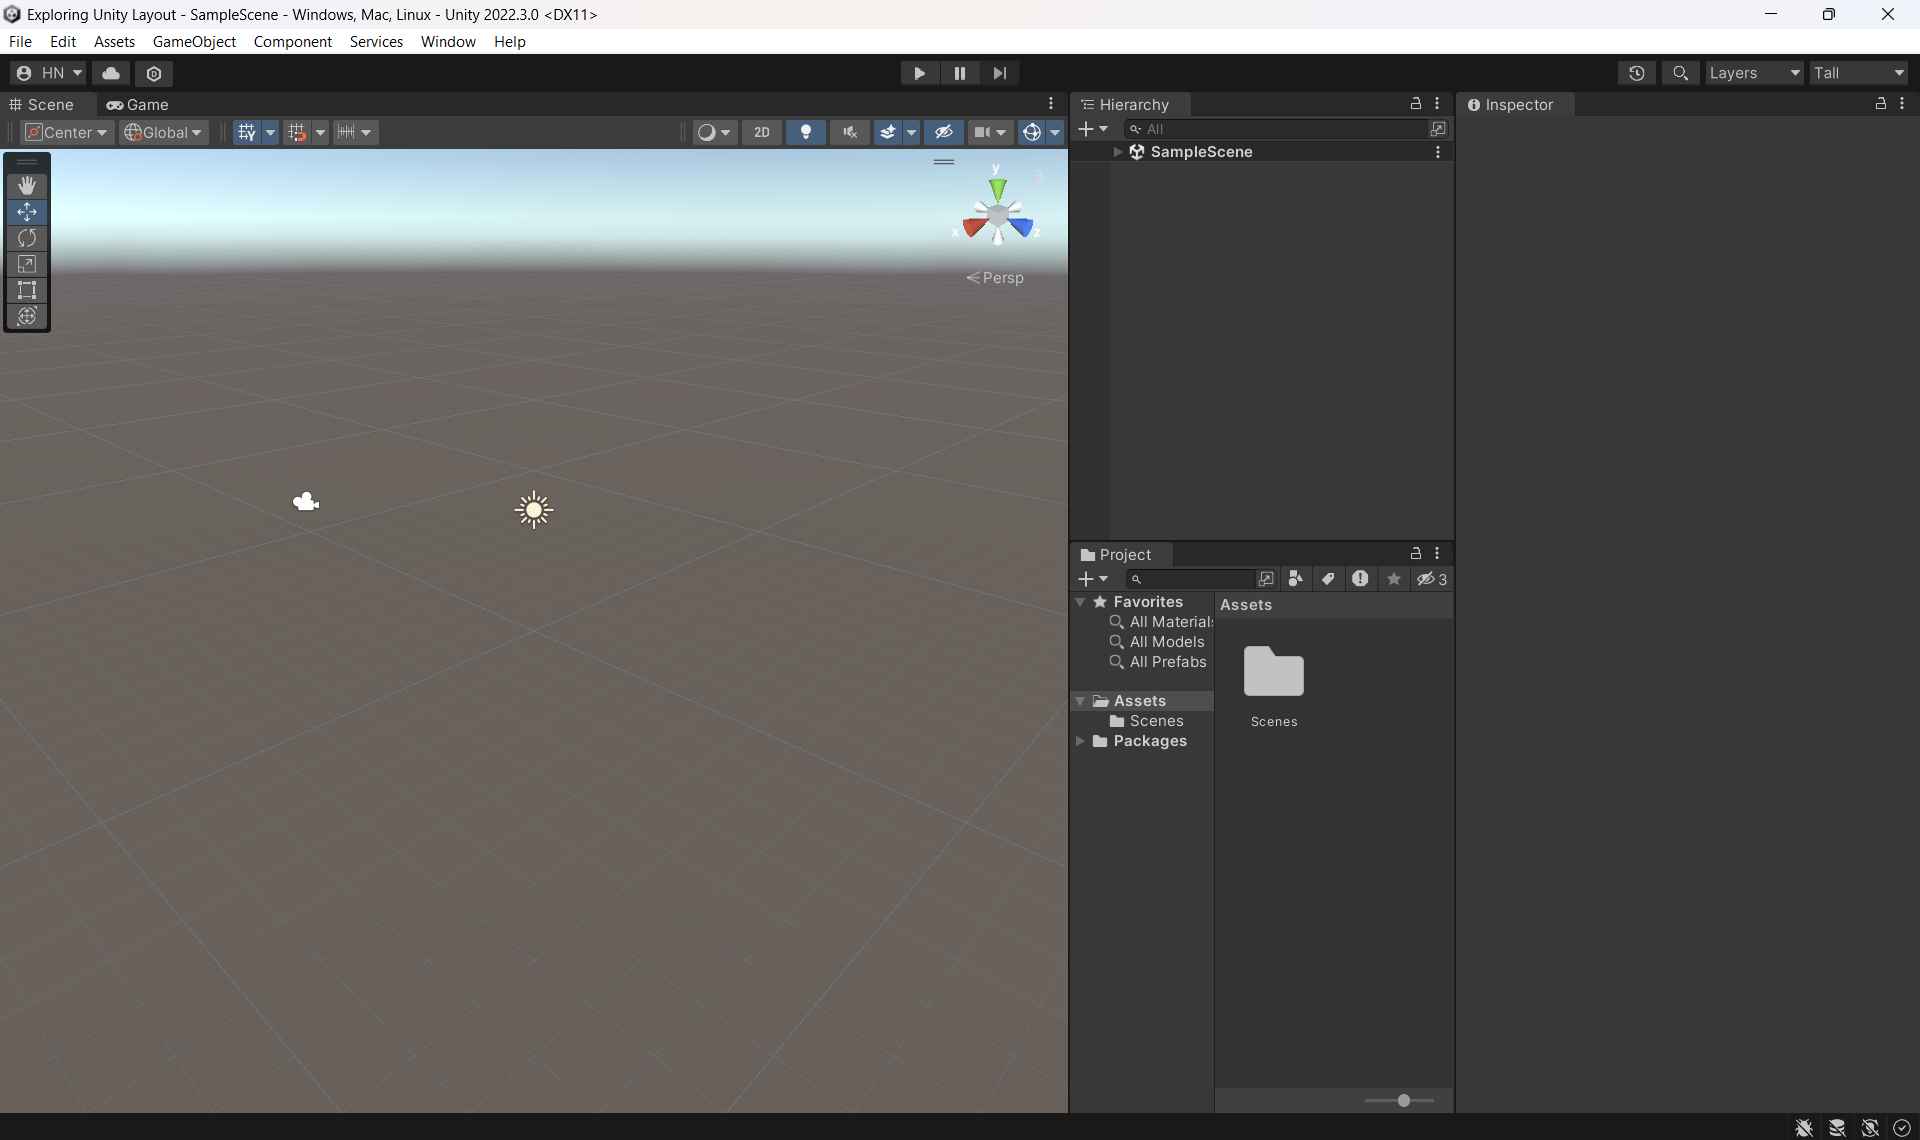Viewport: 1920px width, 1140px height.
Task: Open the Layers dropdown
Action: pos(1753,73)
